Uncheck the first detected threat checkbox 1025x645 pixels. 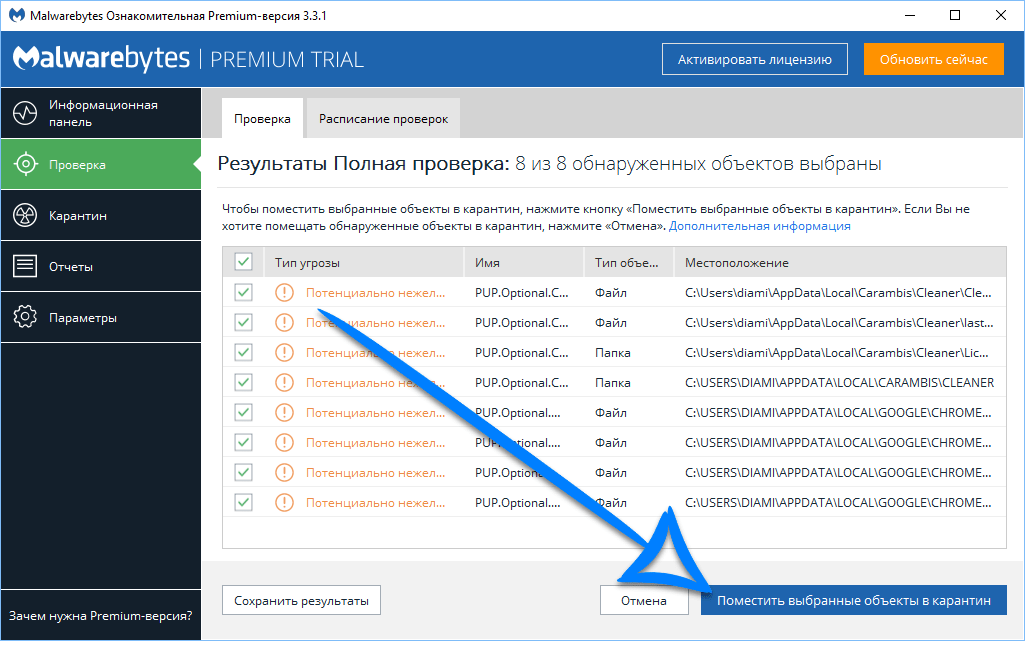coord(243,293)
